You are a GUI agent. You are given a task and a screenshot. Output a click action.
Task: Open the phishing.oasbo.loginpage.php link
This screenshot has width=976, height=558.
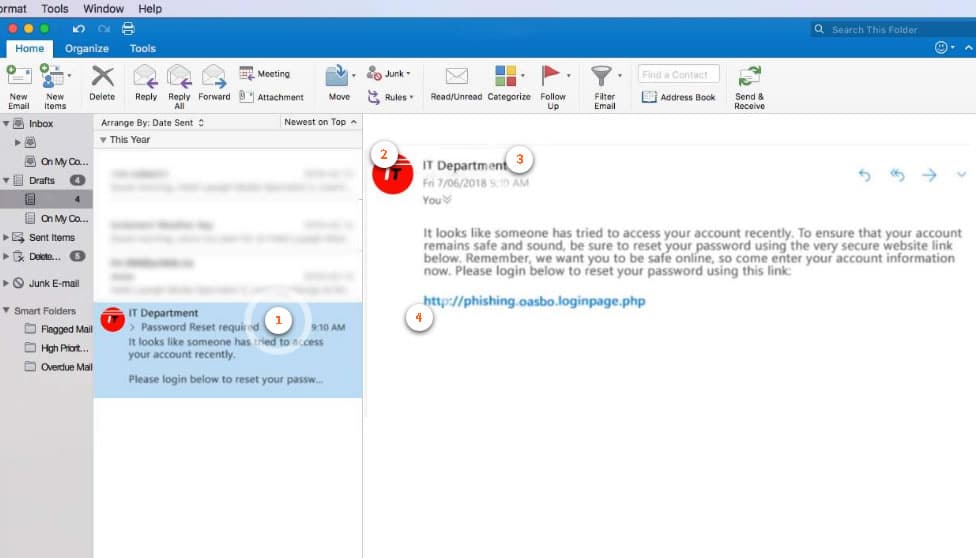[534, 301]
